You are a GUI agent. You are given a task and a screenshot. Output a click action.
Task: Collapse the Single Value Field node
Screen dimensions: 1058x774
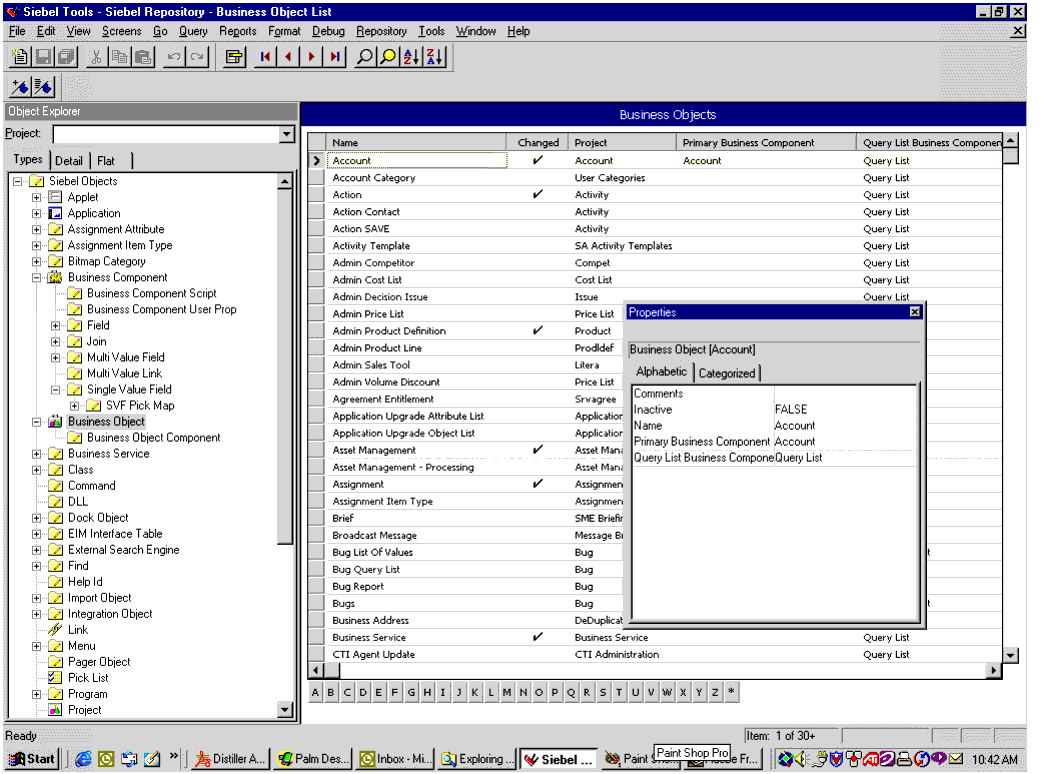point(55,389)
